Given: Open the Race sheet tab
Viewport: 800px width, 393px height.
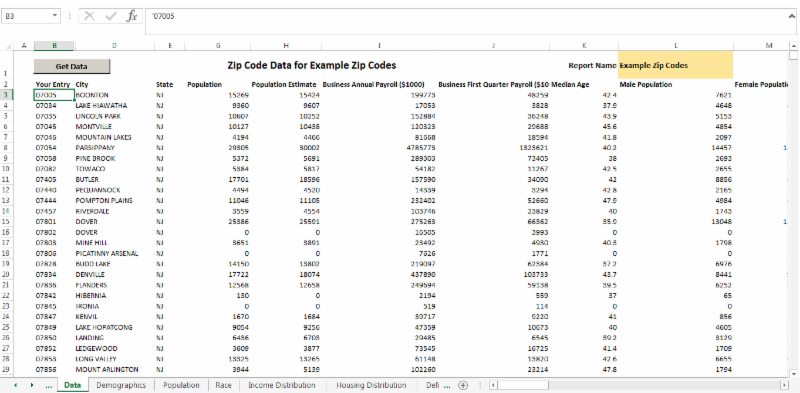Looking at the screenshot, I should pyautogui.click(x=223, y=385).
